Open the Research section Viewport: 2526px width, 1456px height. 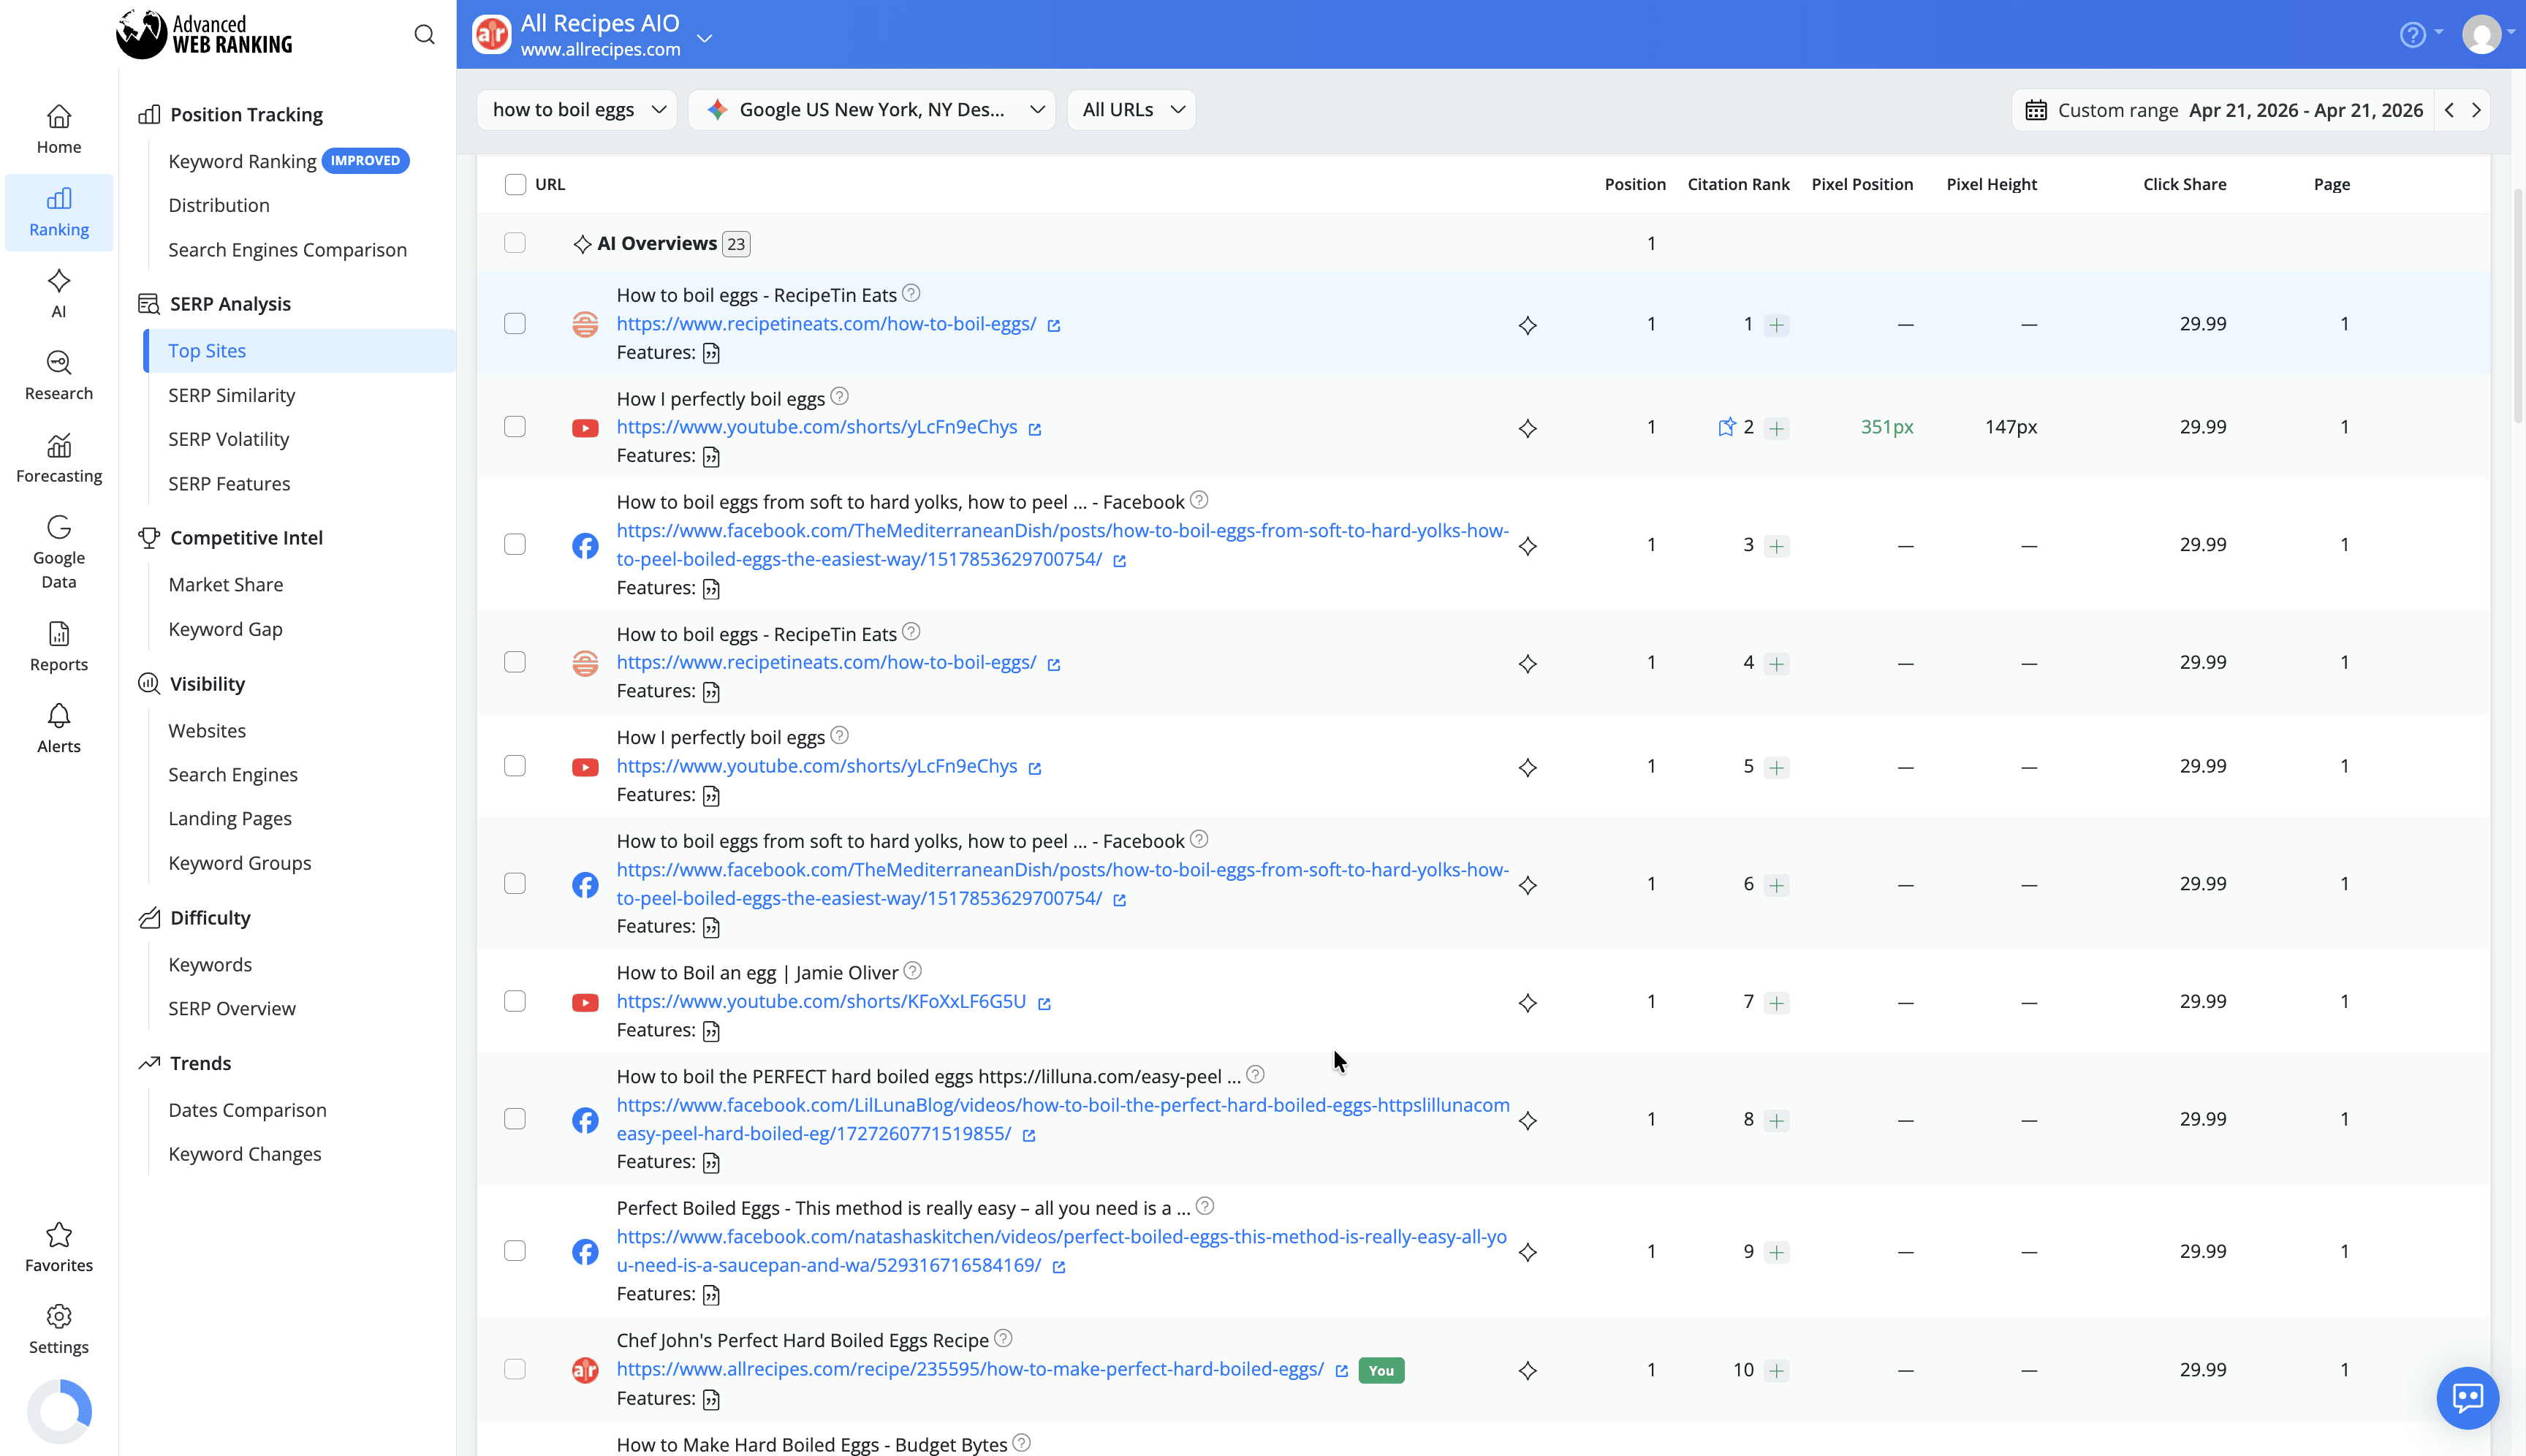tap(58, 374)
